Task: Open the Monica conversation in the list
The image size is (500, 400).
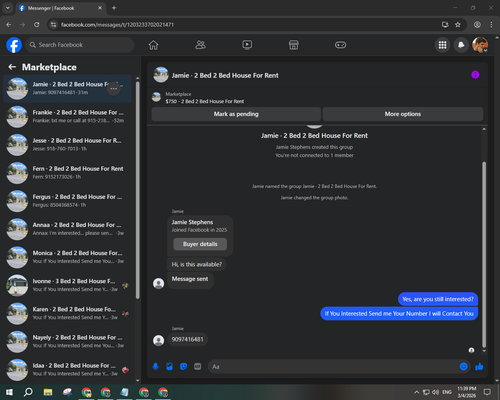Action: (68, 257)
